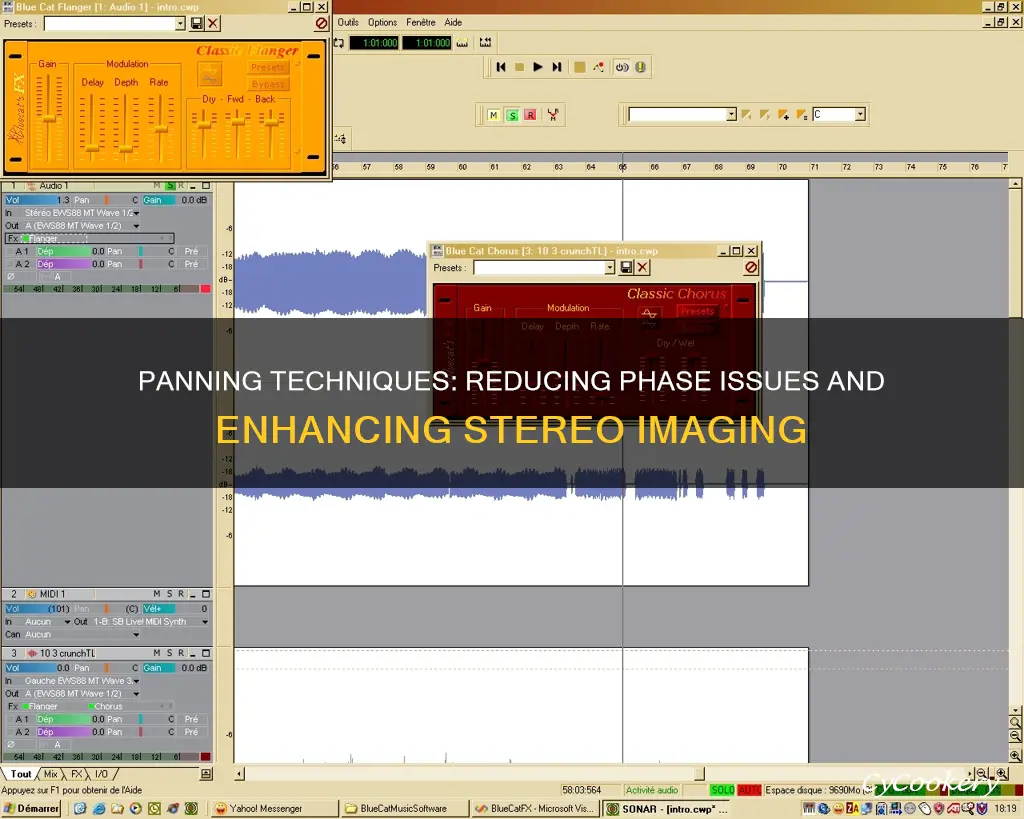1024x819 pixels.
Task: Insert a new marker icon
Action: [783, 115]
